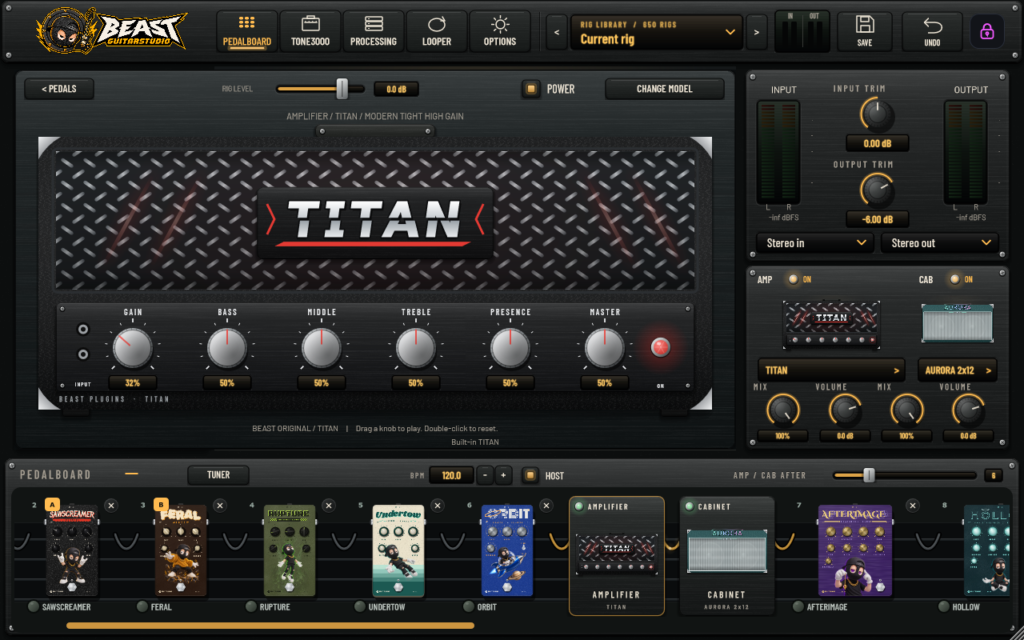Toggle the Host tempo sync
This screenshot has height=640, width=1024.
[530, 475]
